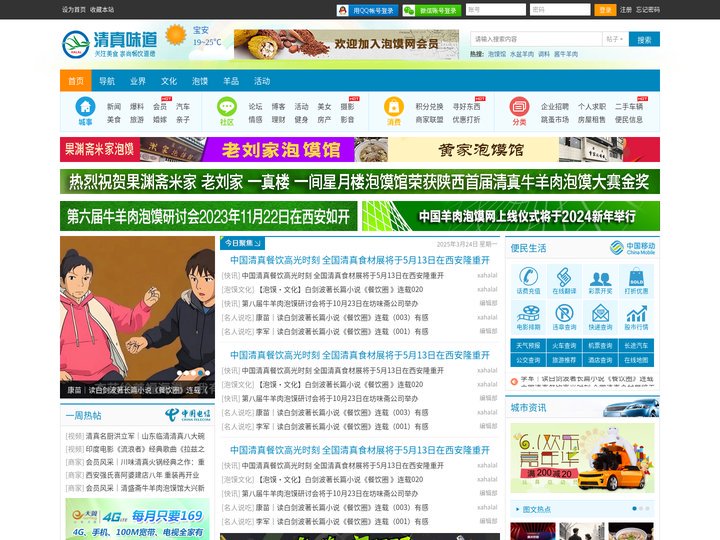
Task: Select the last carousel dot on the slideshow
Action: click(x=208, y=373)
